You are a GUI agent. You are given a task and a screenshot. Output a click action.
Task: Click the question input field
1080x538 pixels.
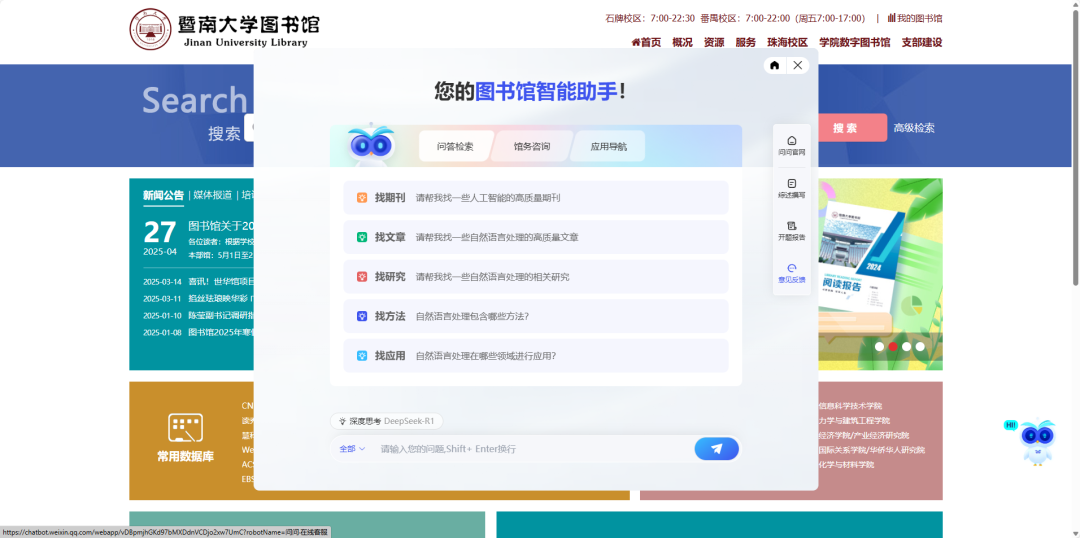(530, 449)
